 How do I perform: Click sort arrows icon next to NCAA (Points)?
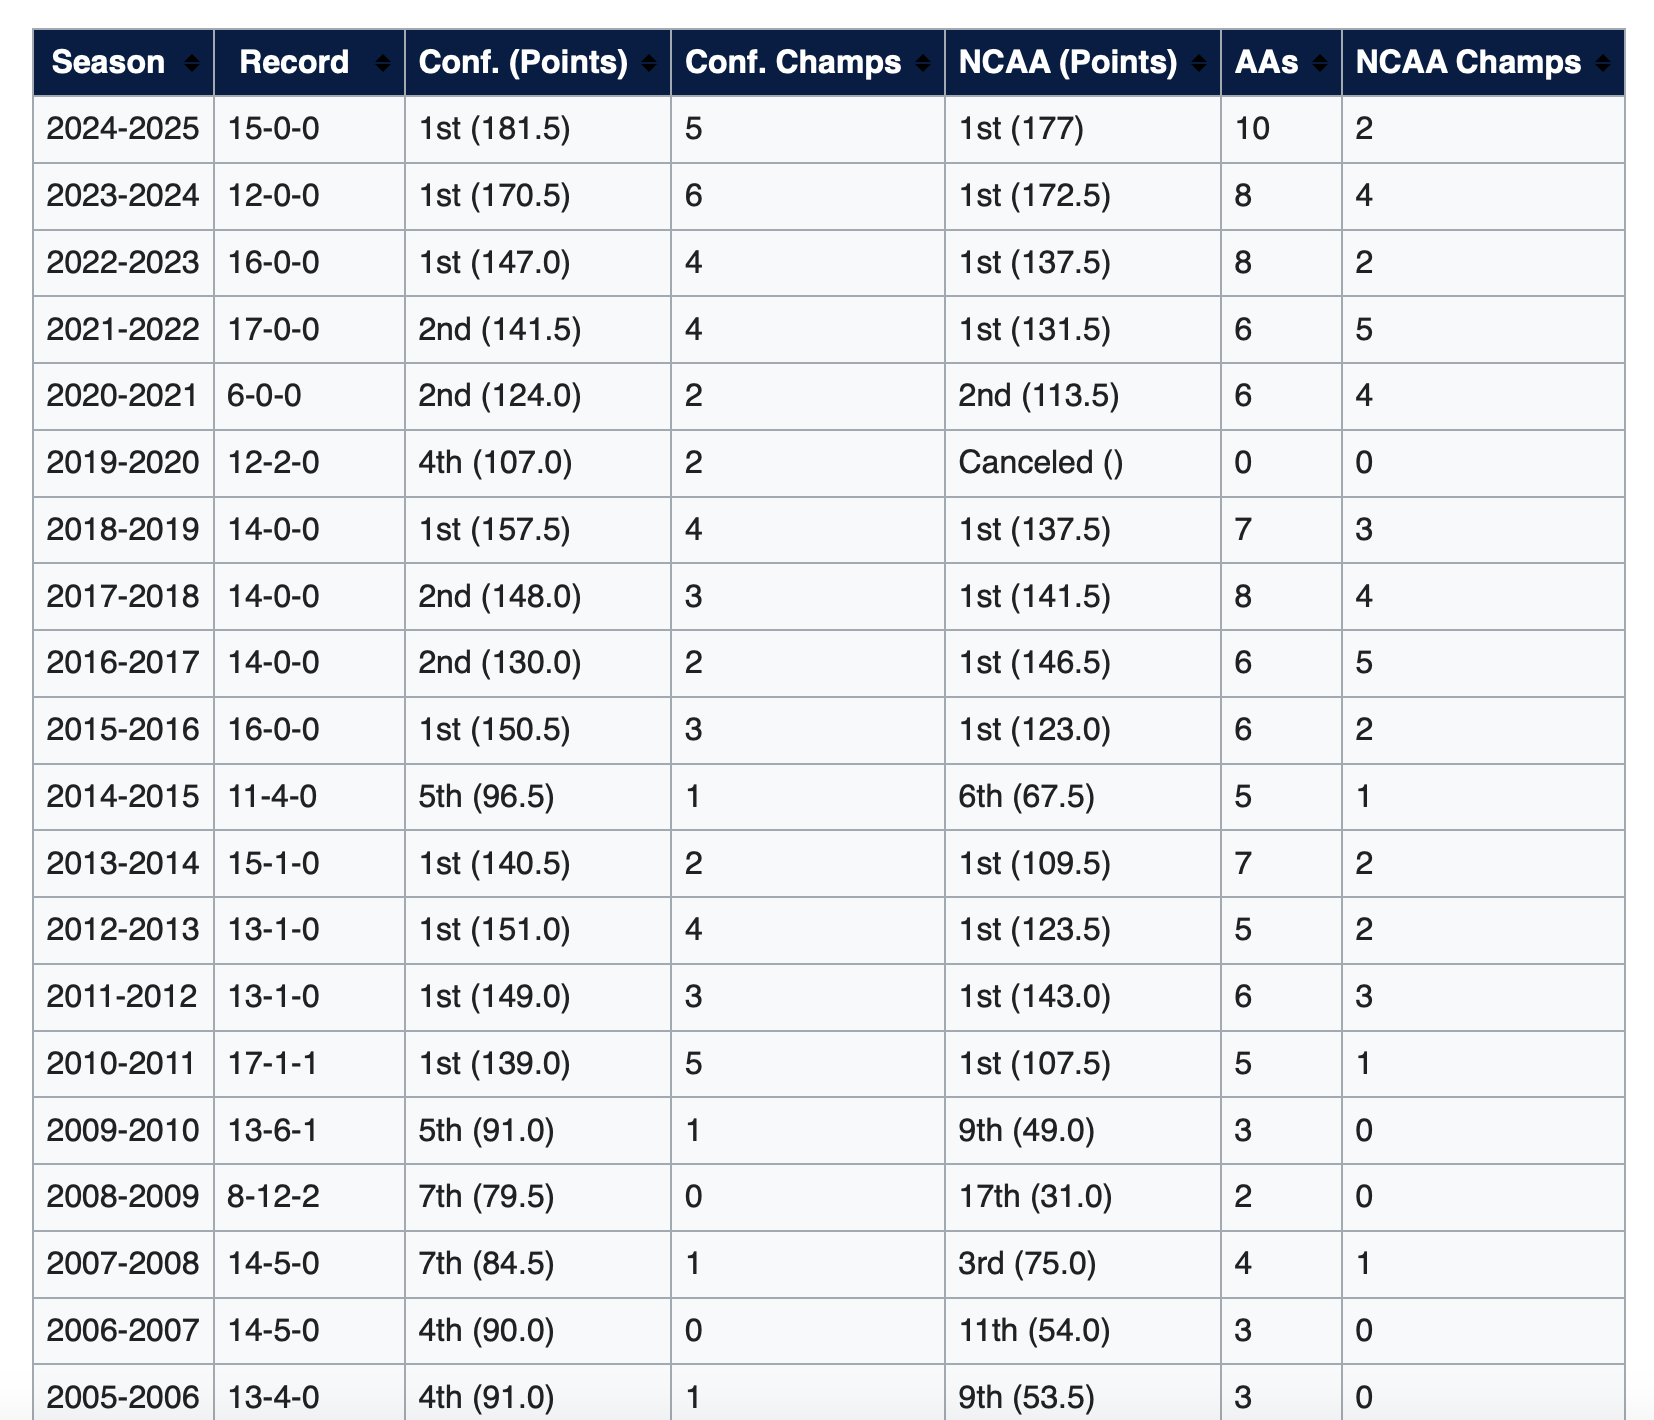[x=1199, y=63]
